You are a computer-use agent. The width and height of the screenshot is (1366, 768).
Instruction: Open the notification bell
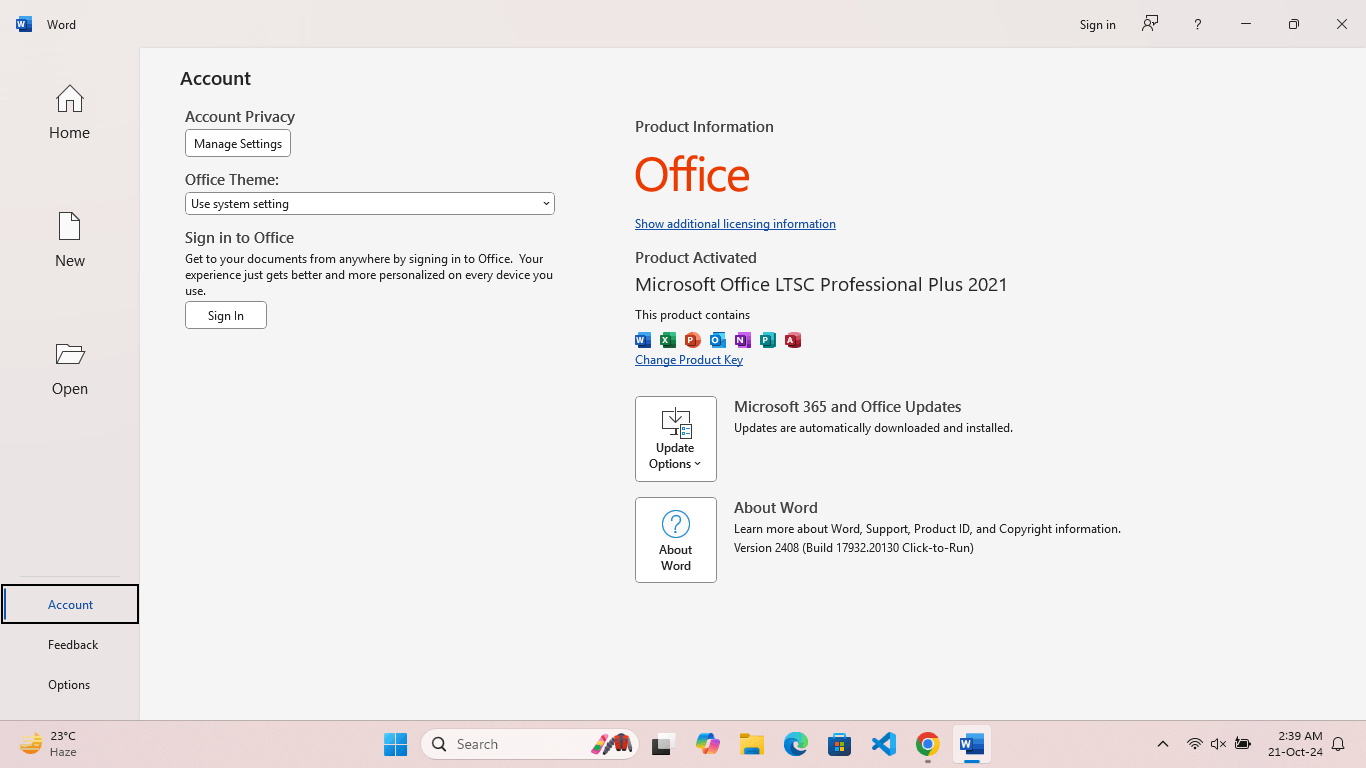point(1338,744)
